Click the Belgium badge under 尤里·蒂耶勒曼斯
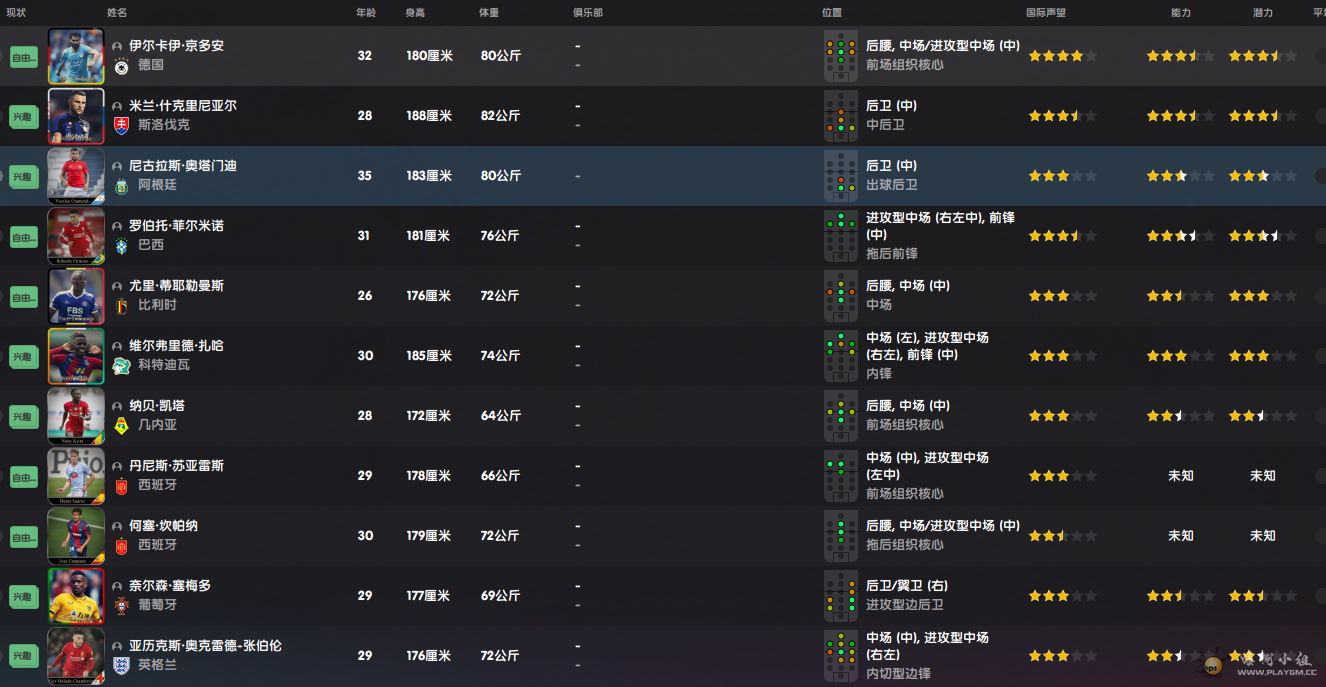Screen dimensions: 1326x687 [x=121, y=305]
